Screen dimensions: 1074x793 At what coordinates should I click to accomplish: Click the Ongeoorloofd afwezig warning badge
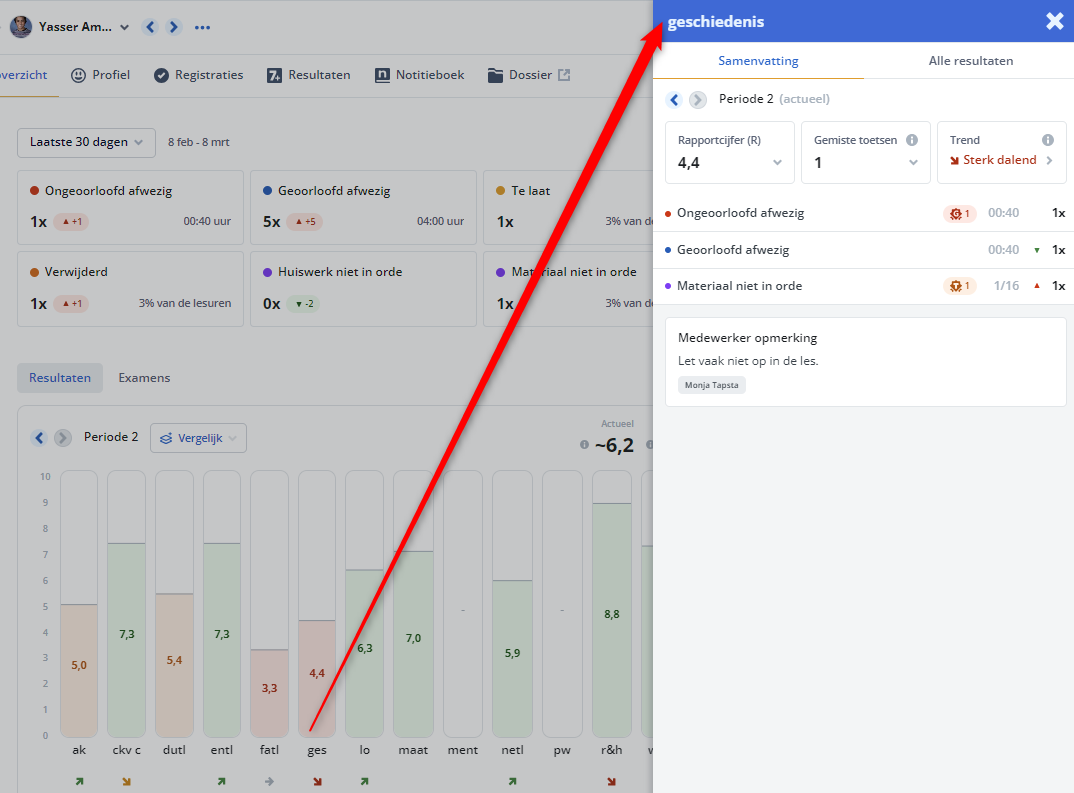(x=960, y=214)
